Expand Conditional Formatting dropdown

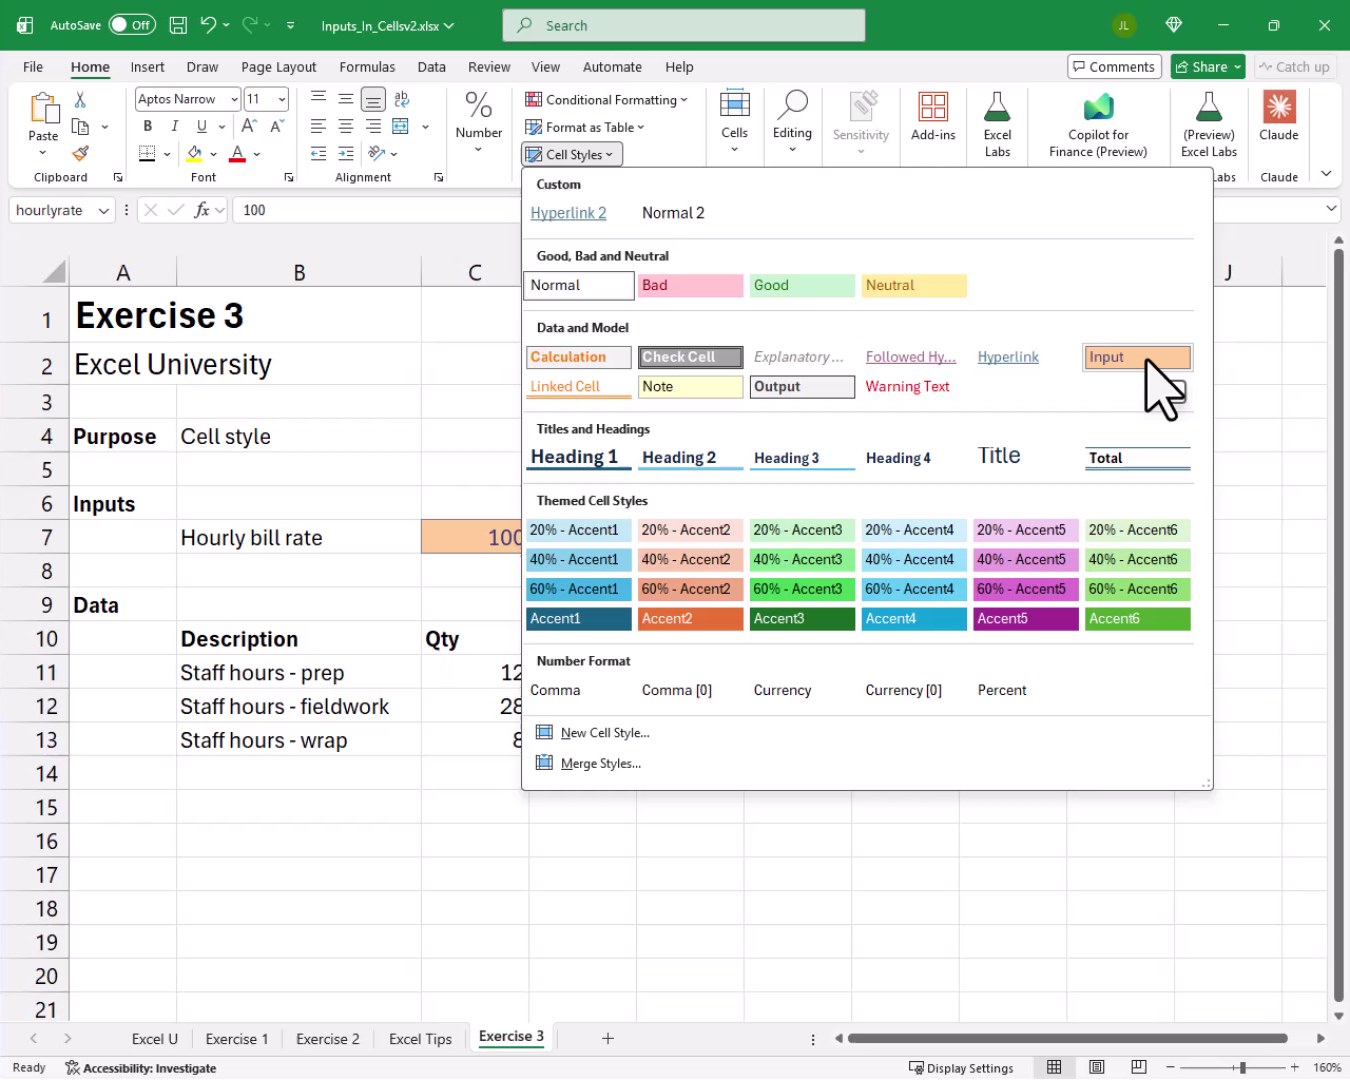(606, 100)
